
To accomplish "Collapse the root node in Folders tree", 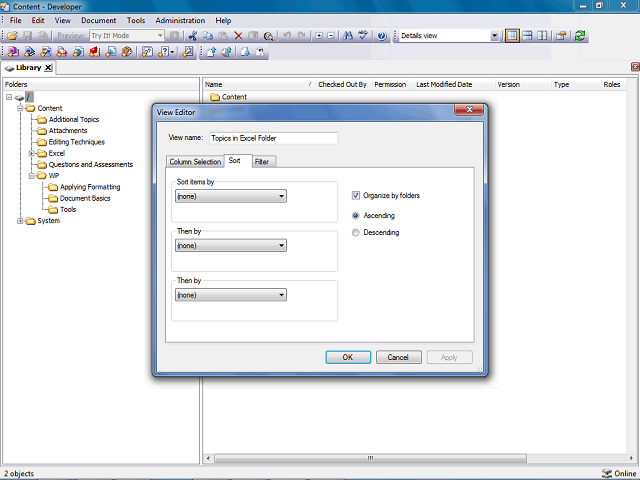I will tap(9, 97).
